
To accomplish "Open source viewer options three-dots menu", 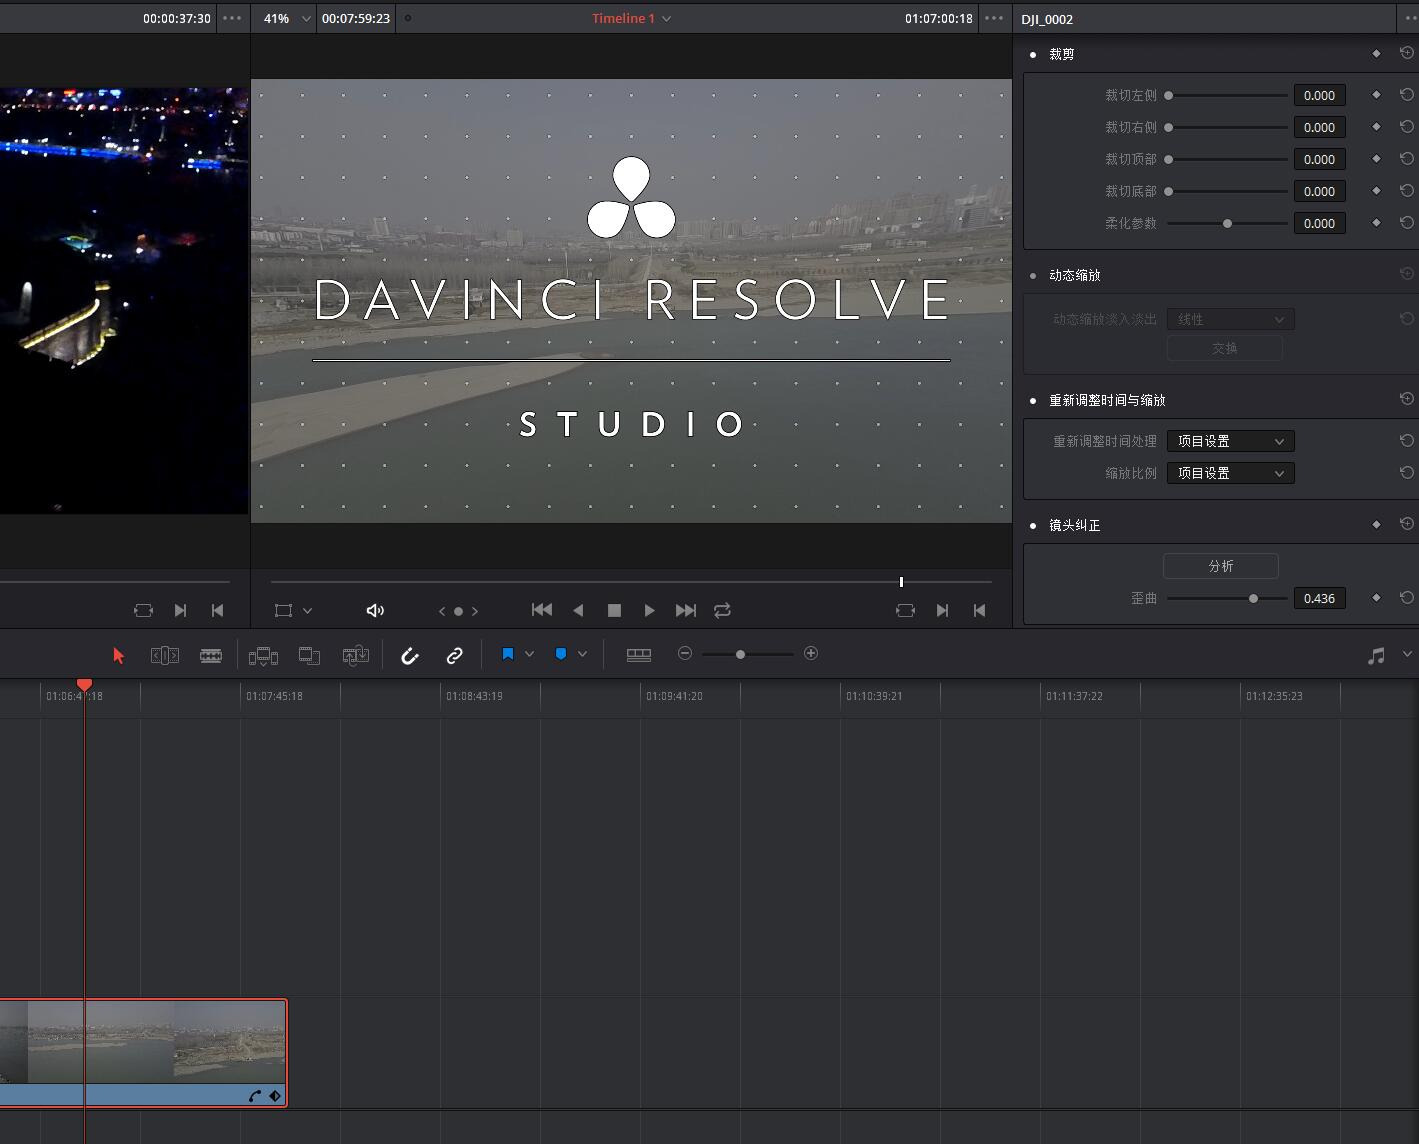I will [232, 18].
